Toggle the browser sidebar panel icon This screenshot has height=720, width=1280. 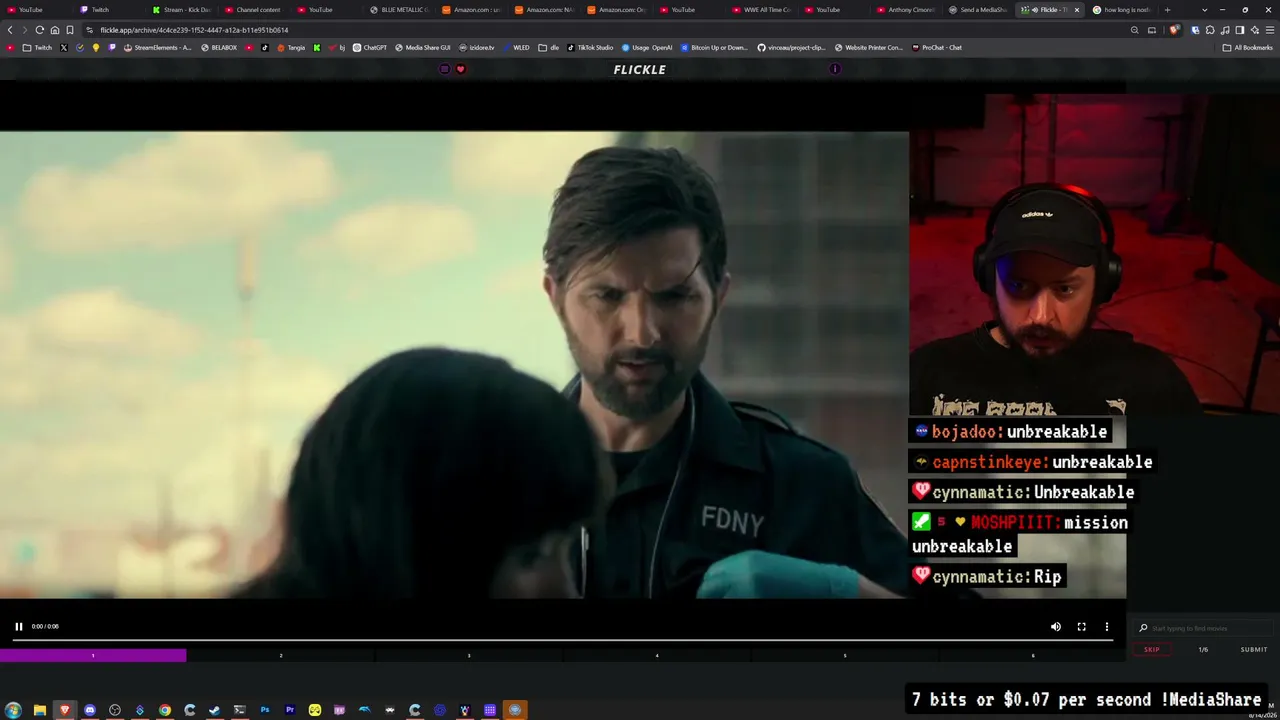[x=1240, y=30]
